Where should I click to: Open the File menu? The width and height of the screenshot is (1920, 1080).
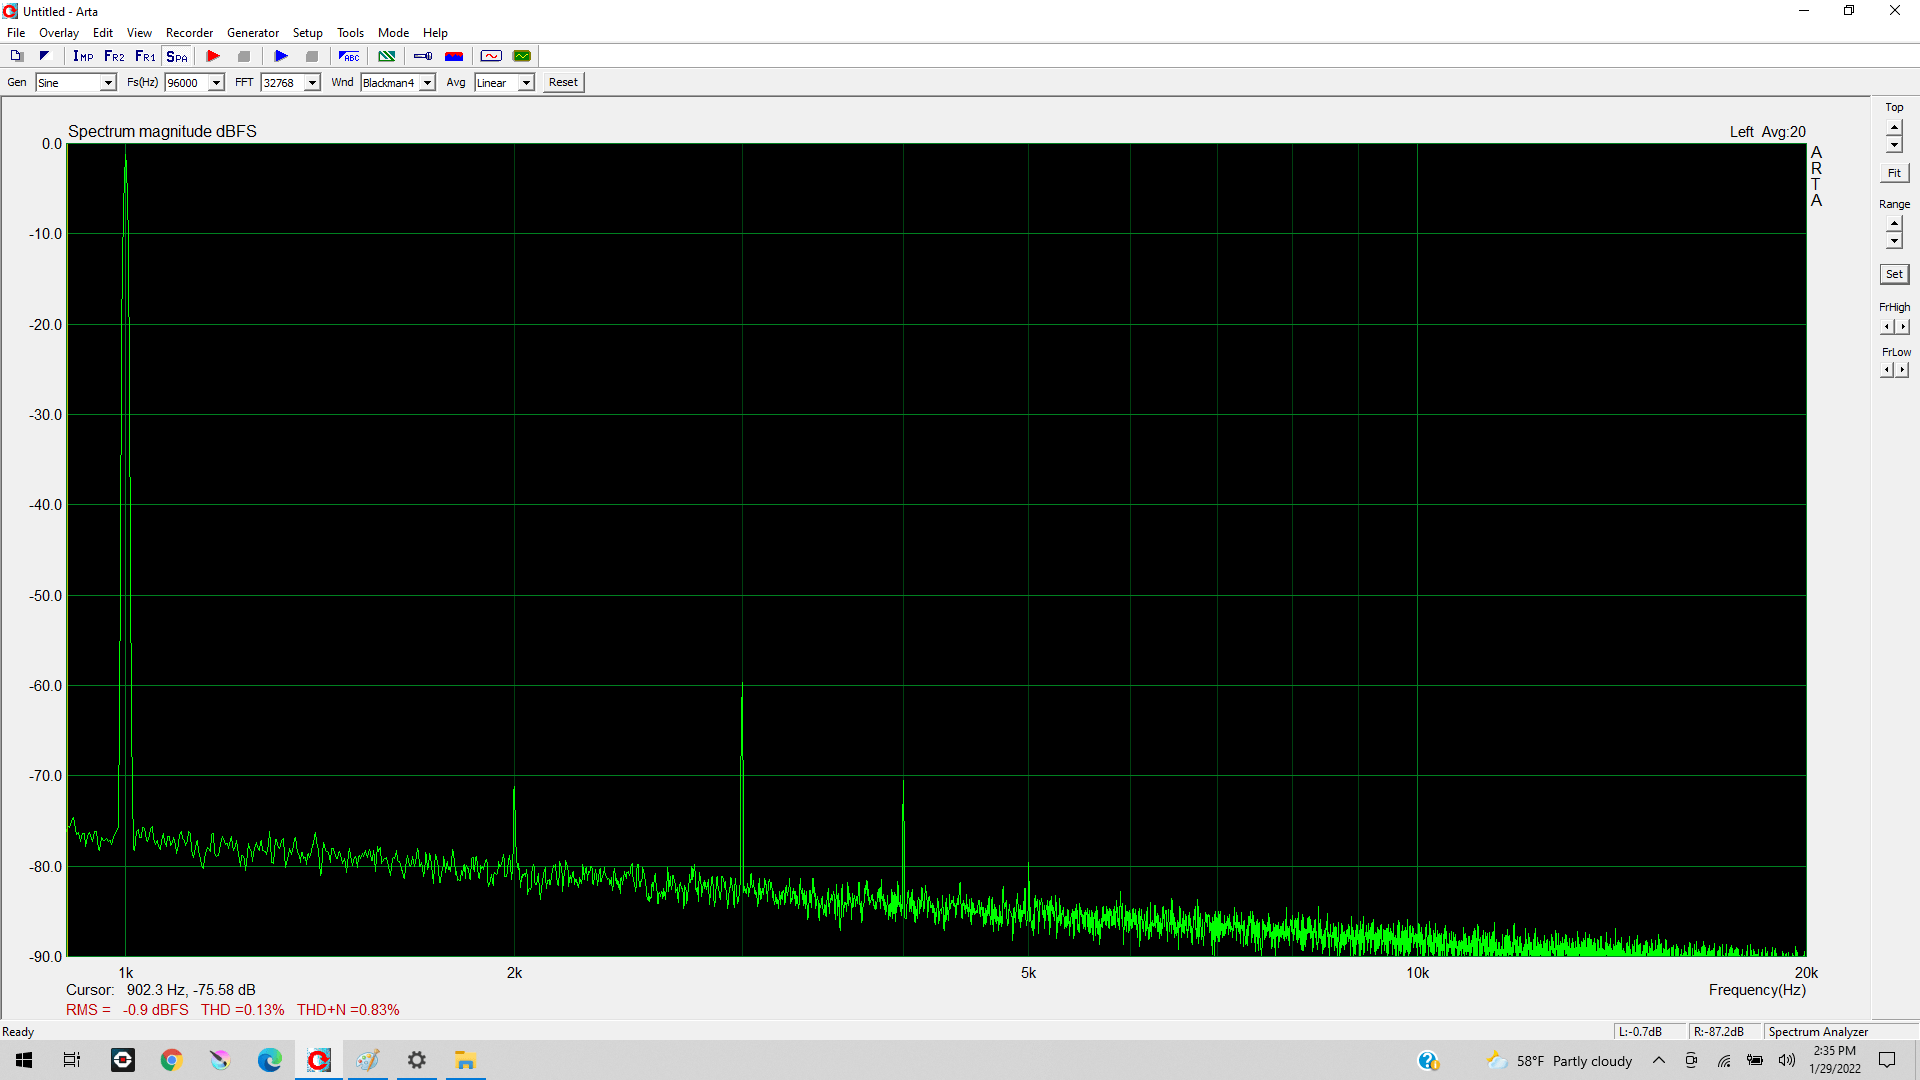(x=16, y=33)
